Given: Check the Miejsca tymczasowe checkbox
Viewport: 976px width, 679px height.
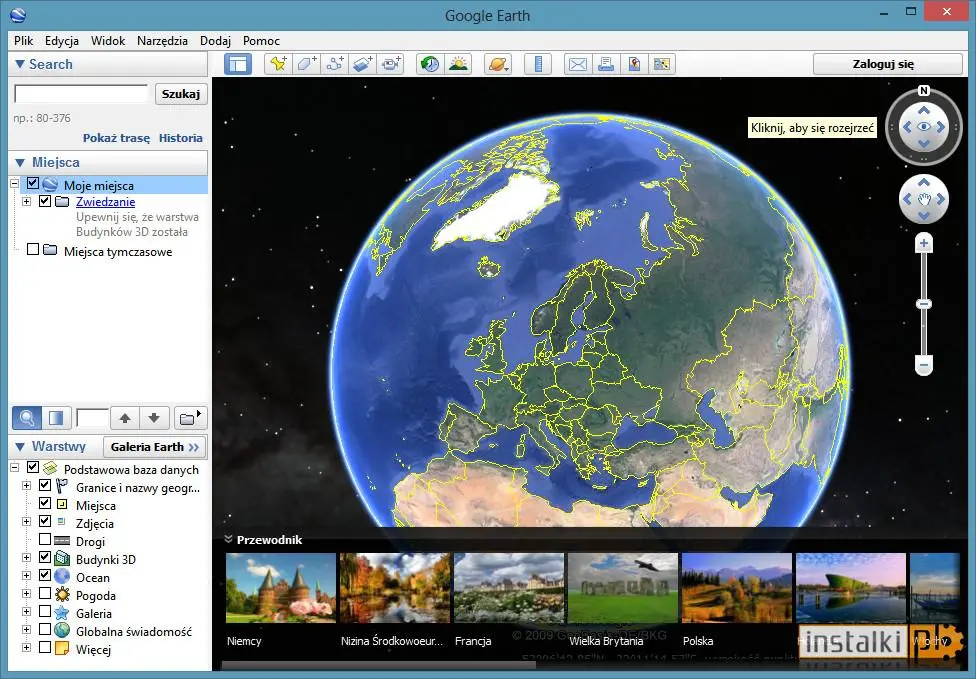Looking at the screenshot, I should [x=33, y=250].
